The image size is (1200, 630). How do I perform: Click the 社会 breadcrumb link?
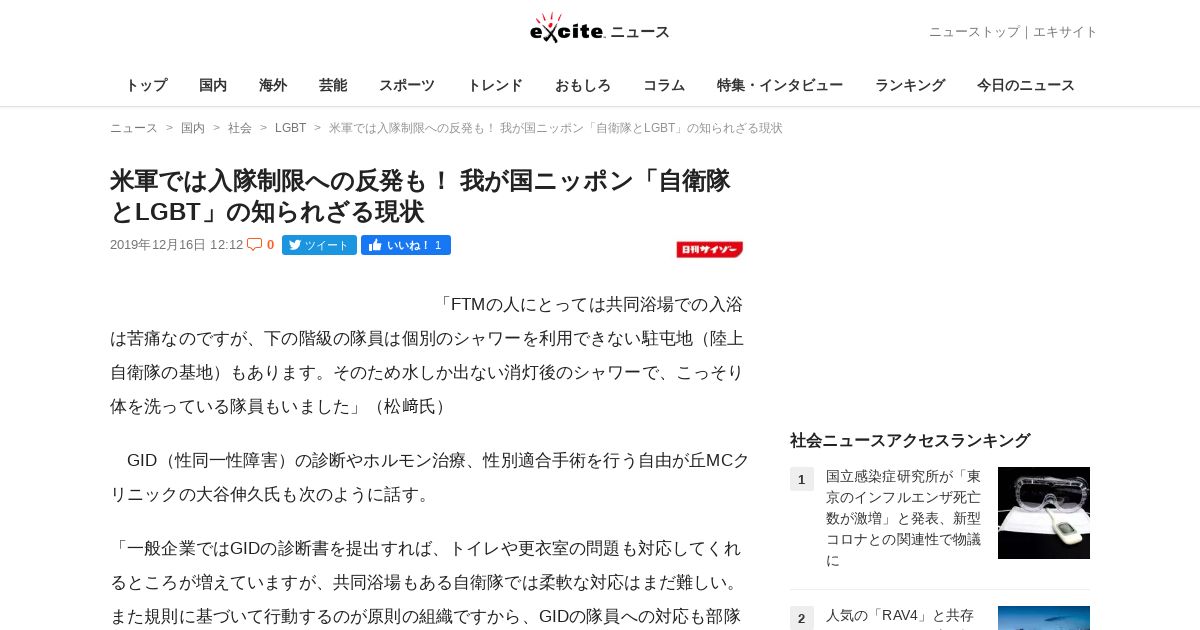click(240, 128)
